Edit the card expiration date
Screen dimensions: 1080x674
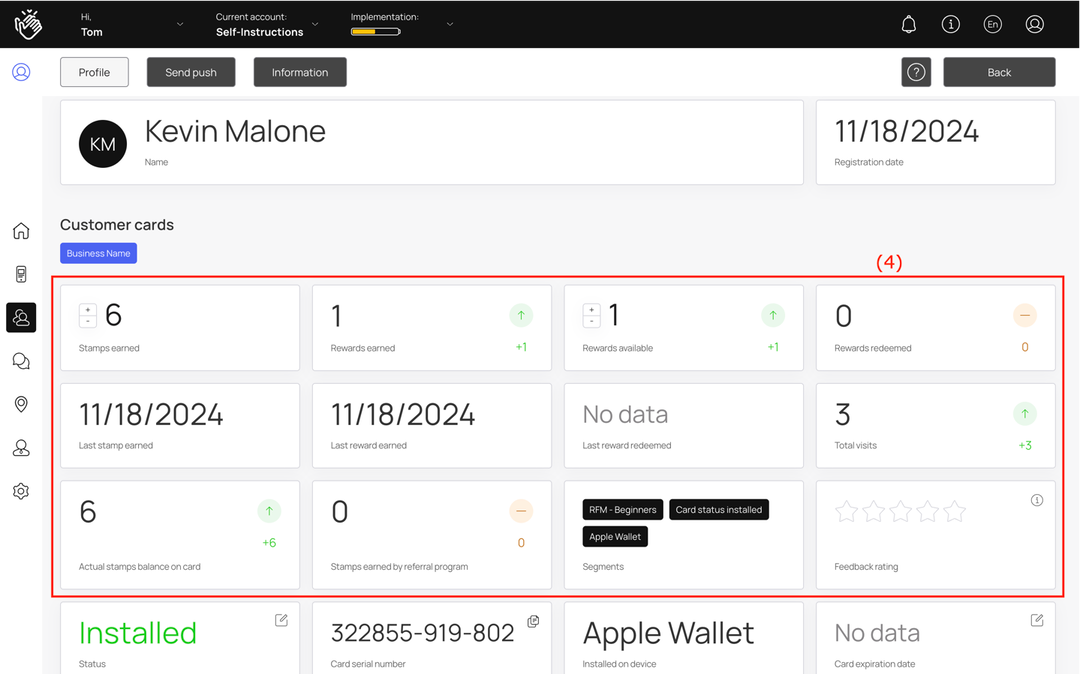(1037, 620)
